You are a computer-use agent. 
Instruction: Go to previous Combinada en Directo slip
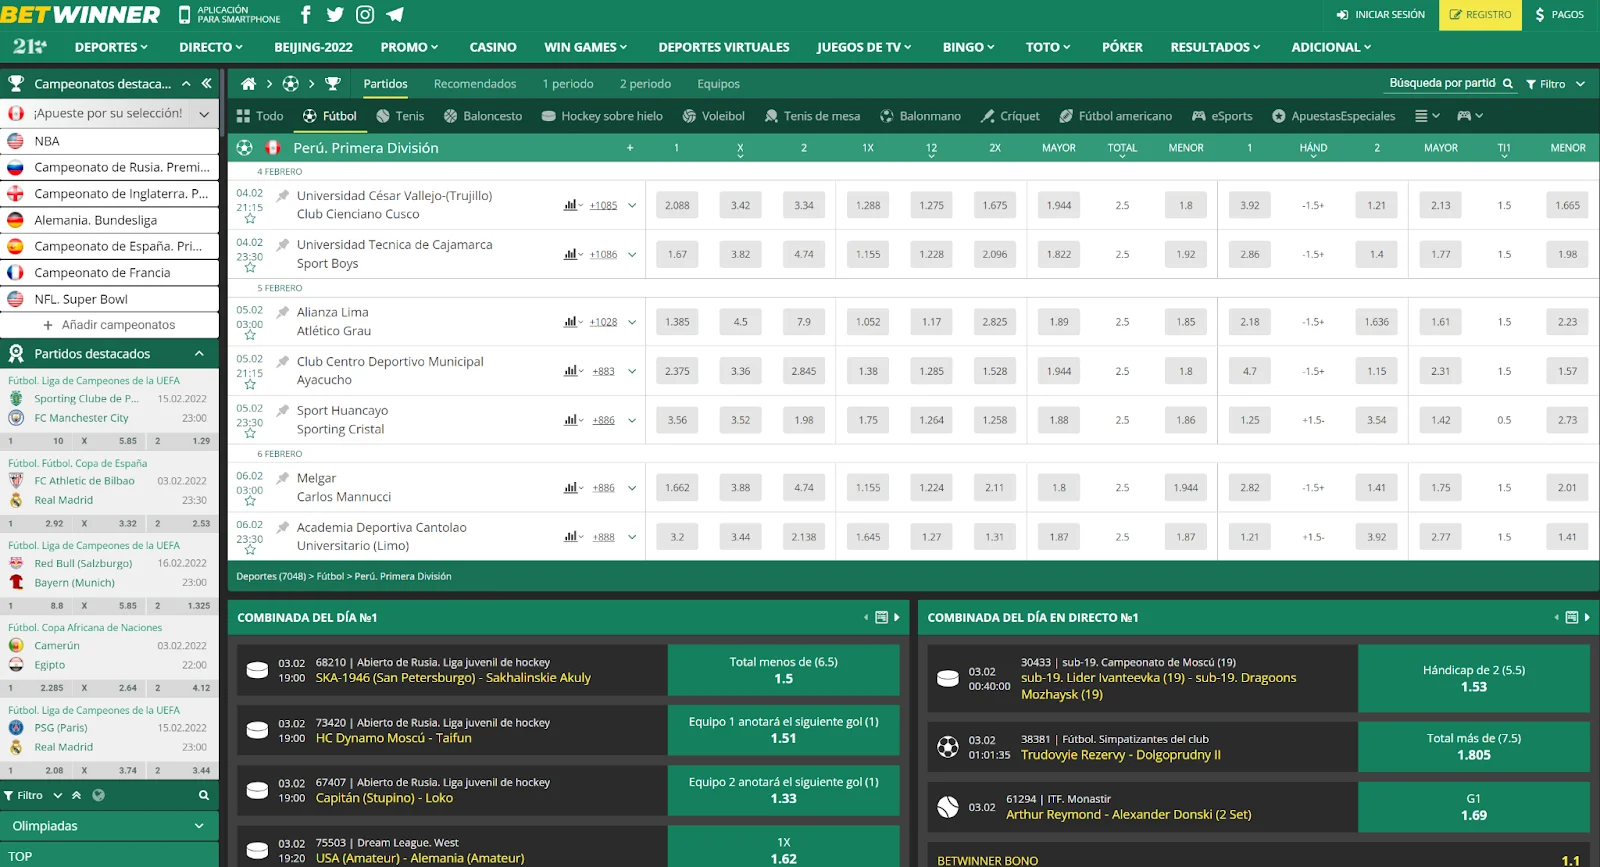pos(1556,618)
